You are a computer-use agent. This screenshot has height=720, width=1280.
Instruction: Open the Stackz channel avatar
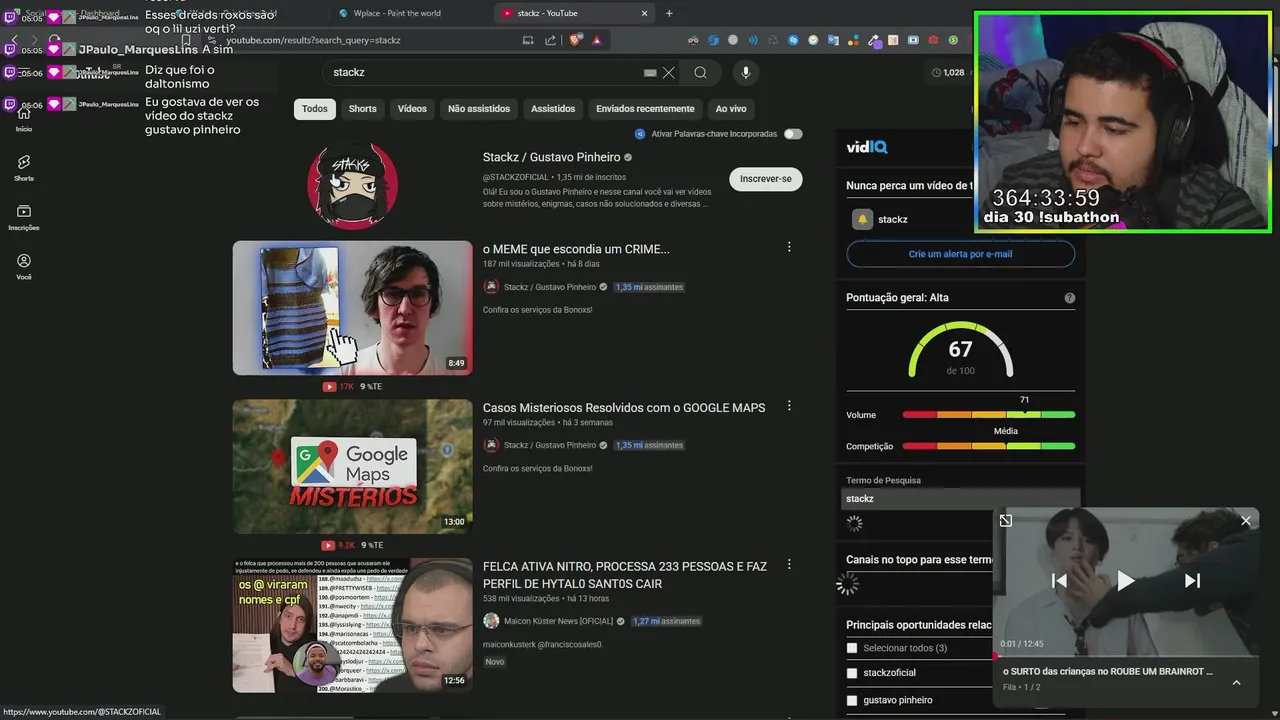tap(352, 186)
